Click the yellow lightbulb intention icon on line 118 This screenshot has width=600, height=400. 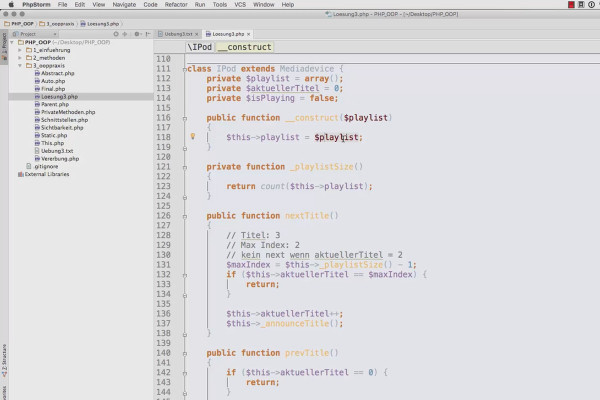click(193, 136)
